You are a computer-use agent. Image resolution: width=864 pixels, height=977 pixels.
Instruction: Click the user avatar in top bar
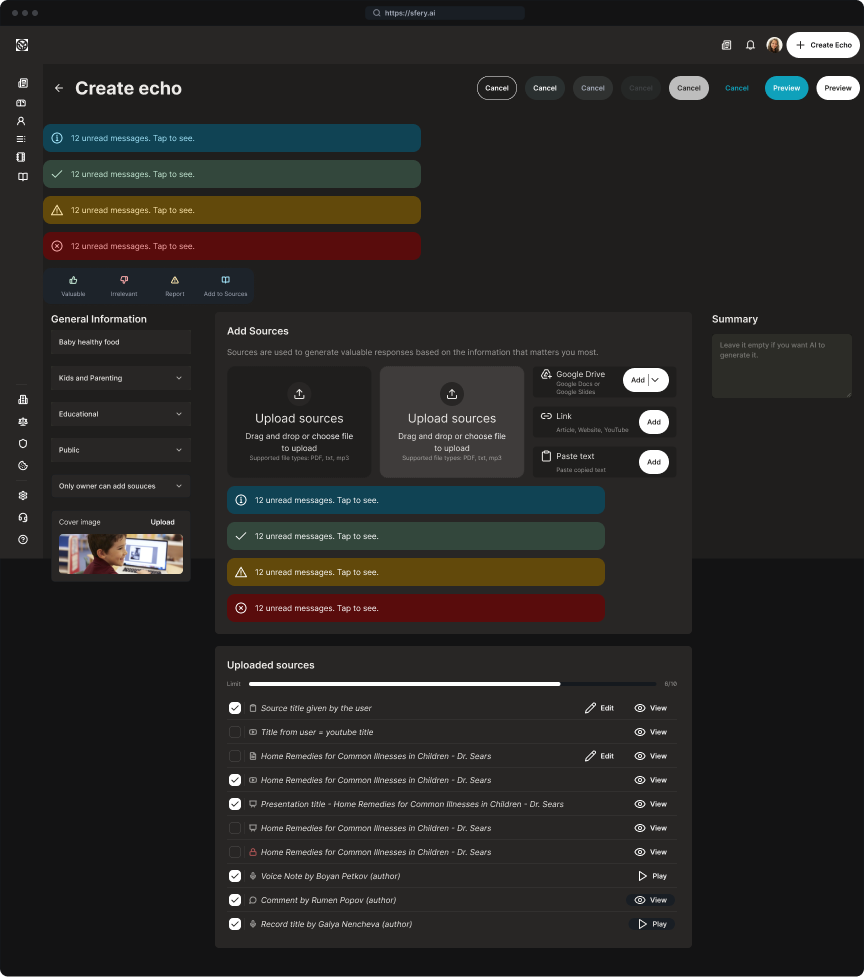click(774, 45)
